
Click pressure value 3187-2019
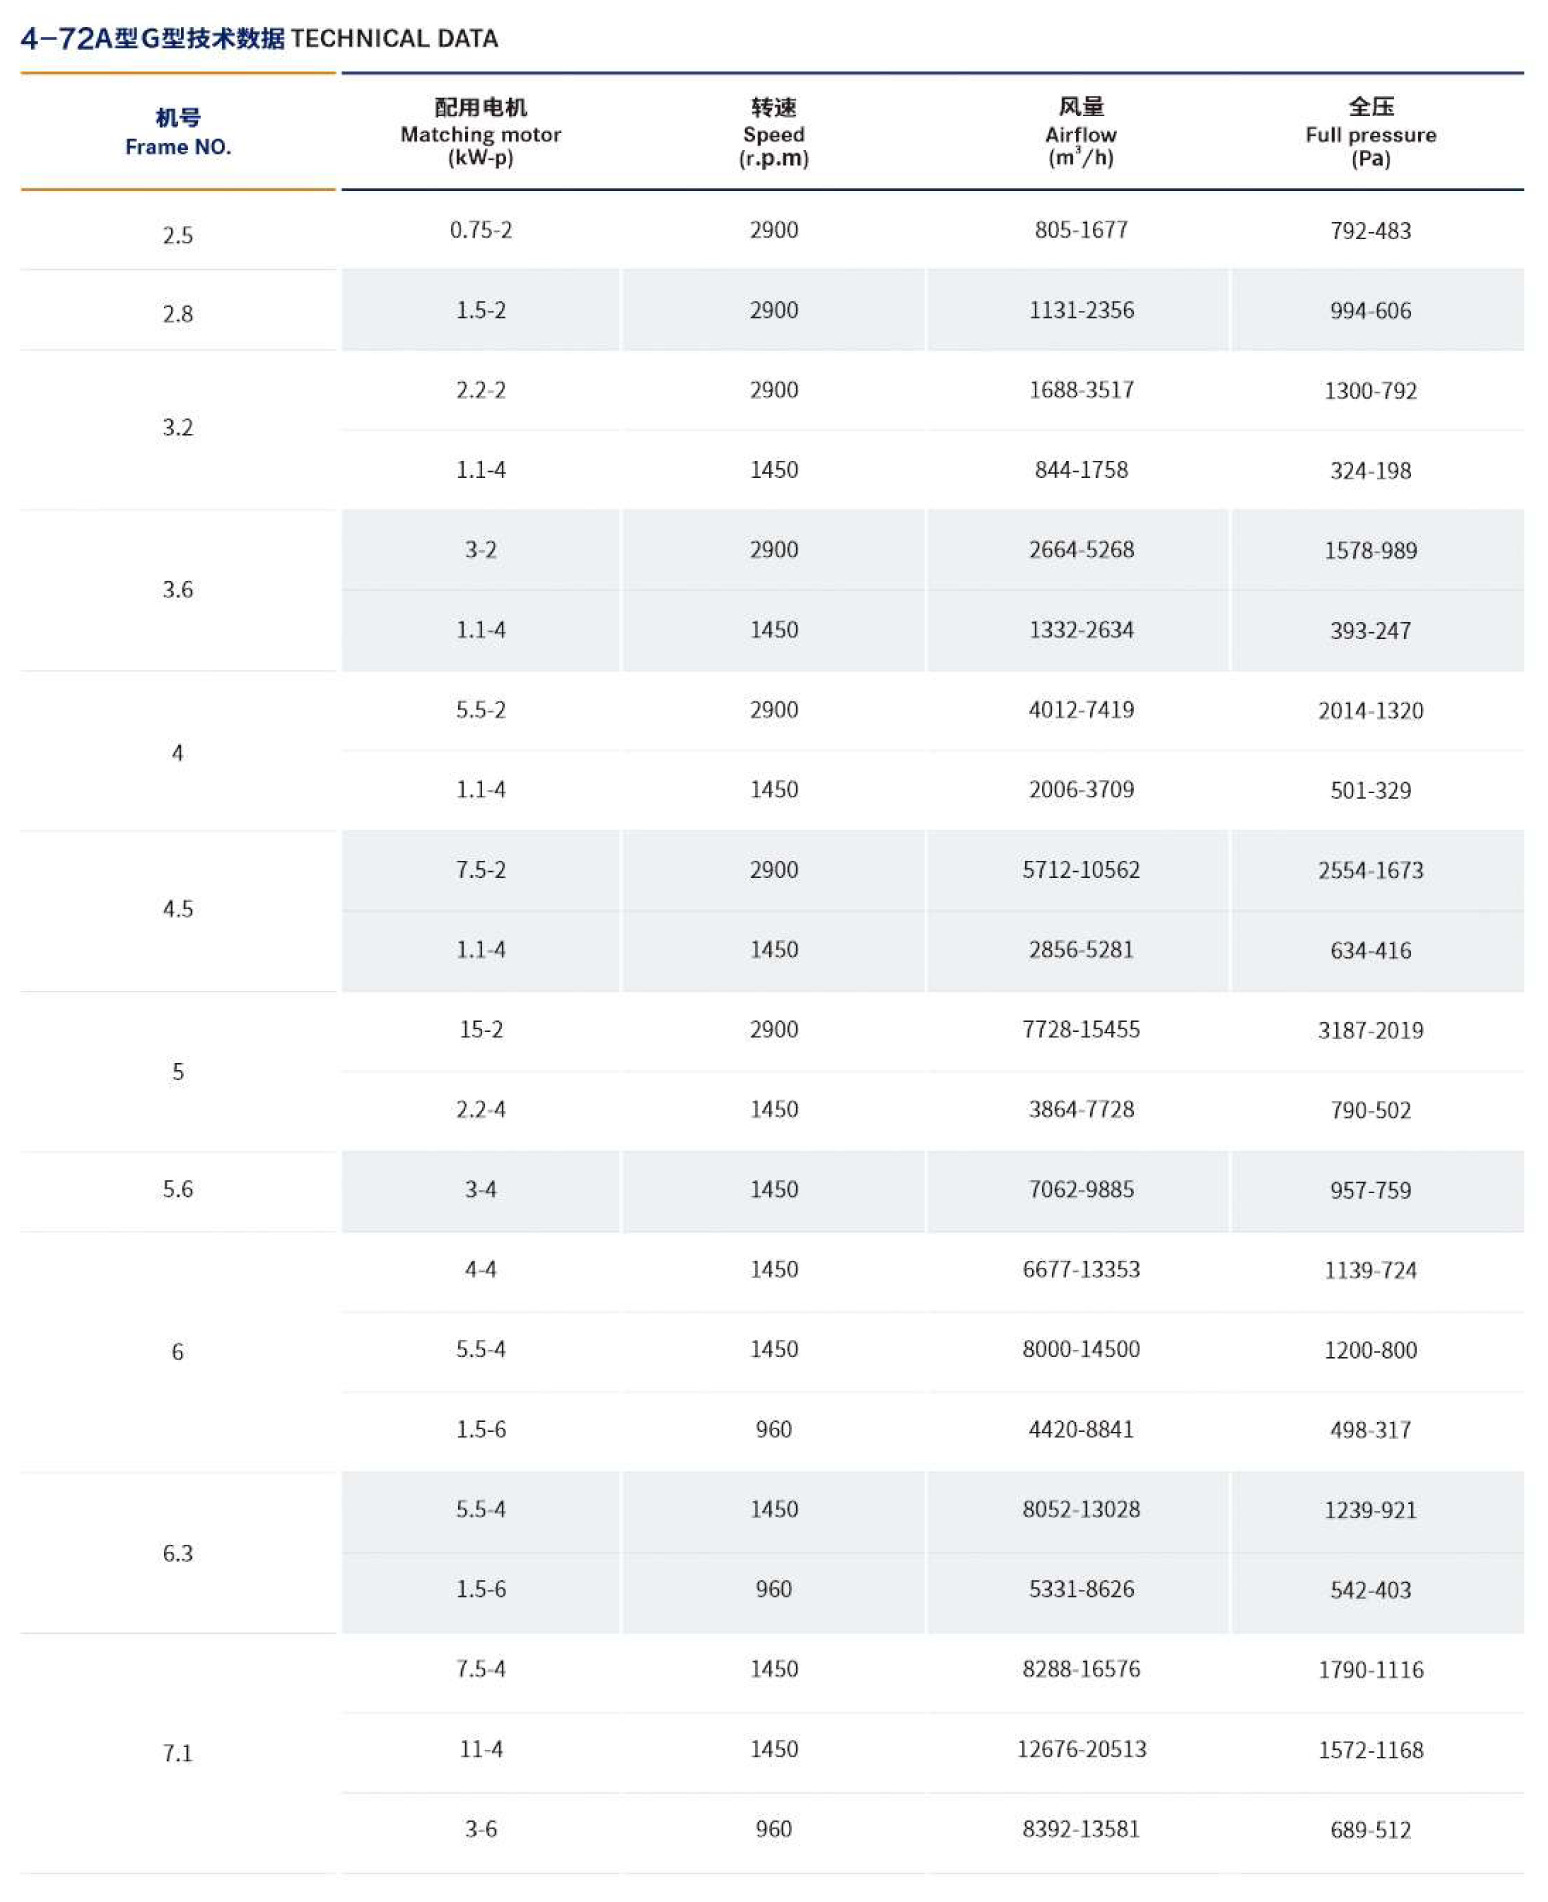click(x=1370, y=1031)
